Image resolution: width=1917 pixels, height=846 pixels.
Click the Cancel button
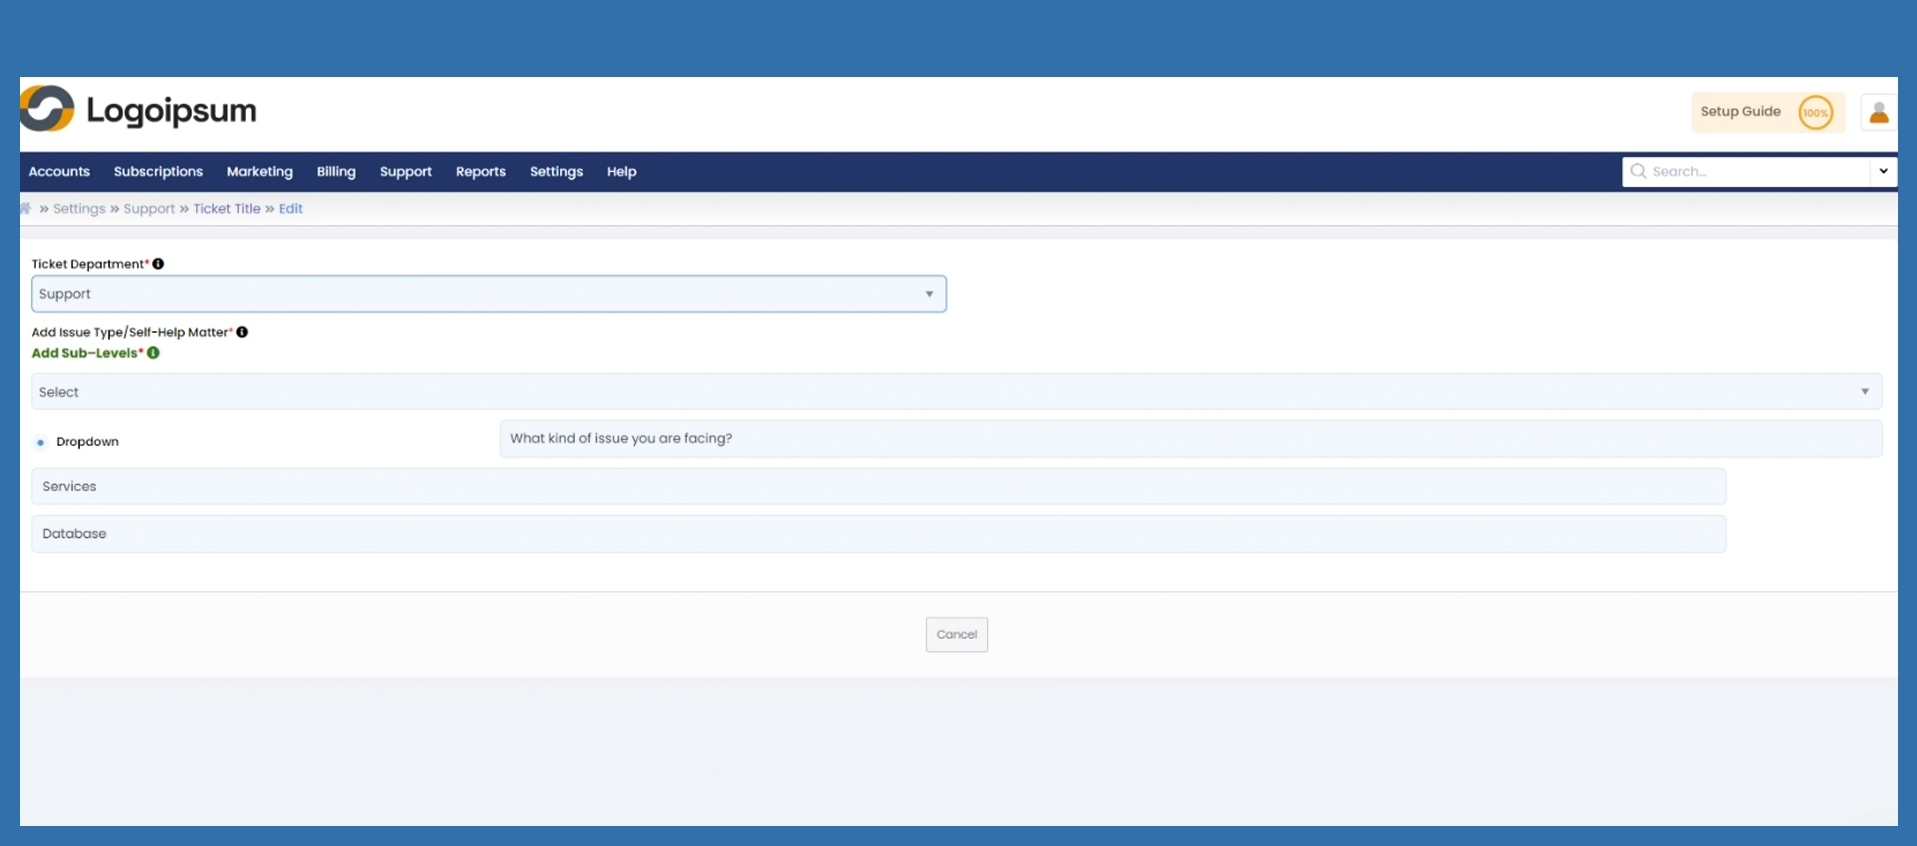pos(956,634)
